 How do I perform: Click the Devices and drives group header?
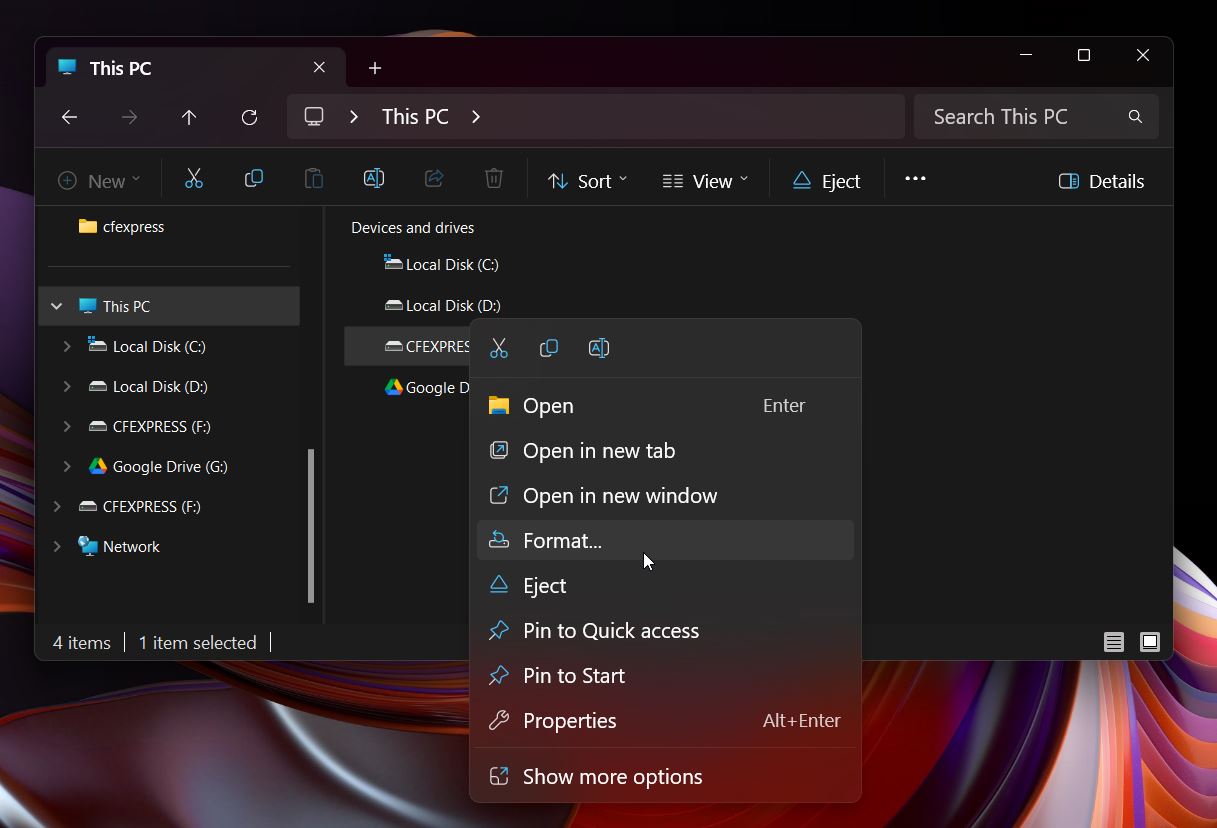(412, 228)
